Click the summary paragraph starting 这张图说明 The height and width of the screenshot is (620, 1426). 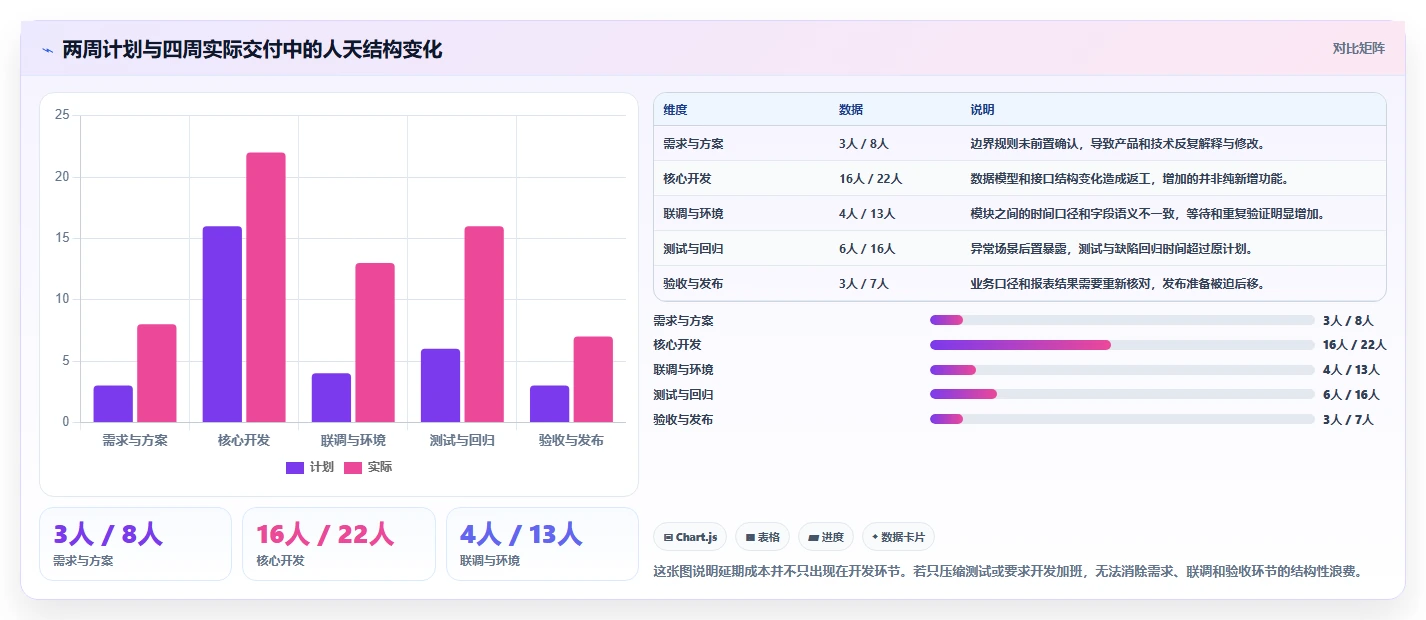point(1008,572)
